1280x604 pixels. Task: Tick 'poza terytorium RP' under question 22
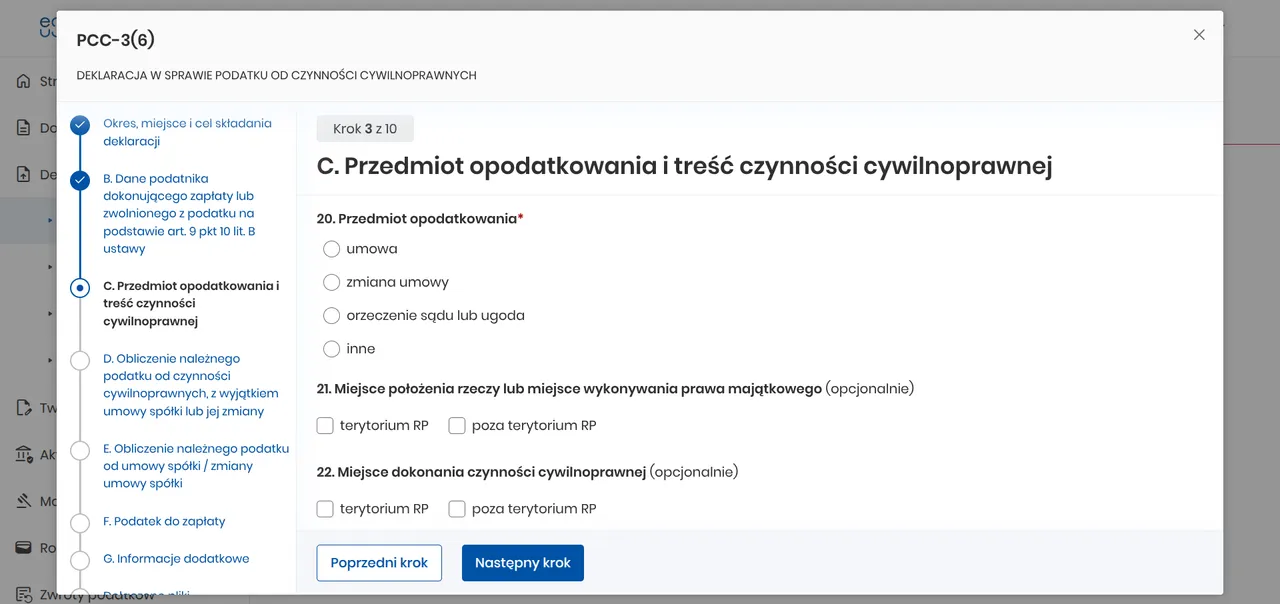[457, 509]
